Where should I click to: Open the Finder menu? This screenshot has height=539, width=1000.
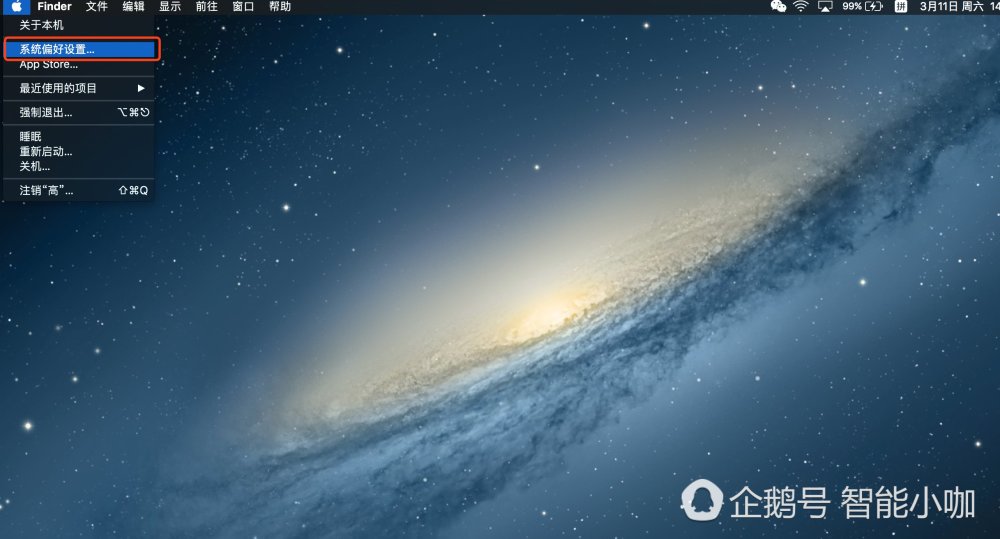pos(54,6)
